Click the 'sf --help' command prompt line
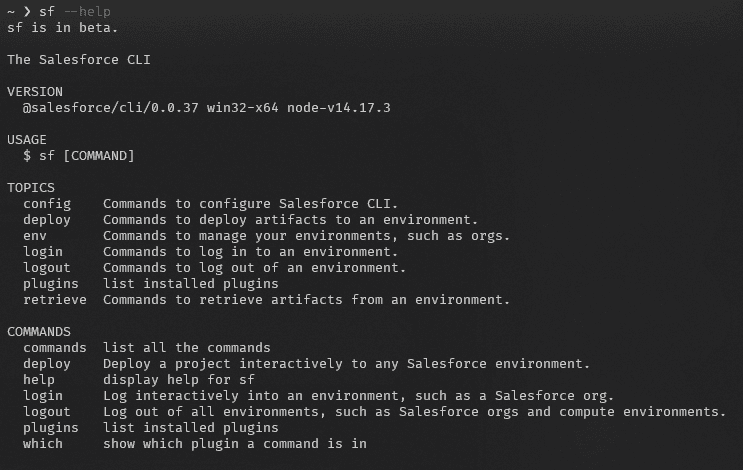 [59, 11]
